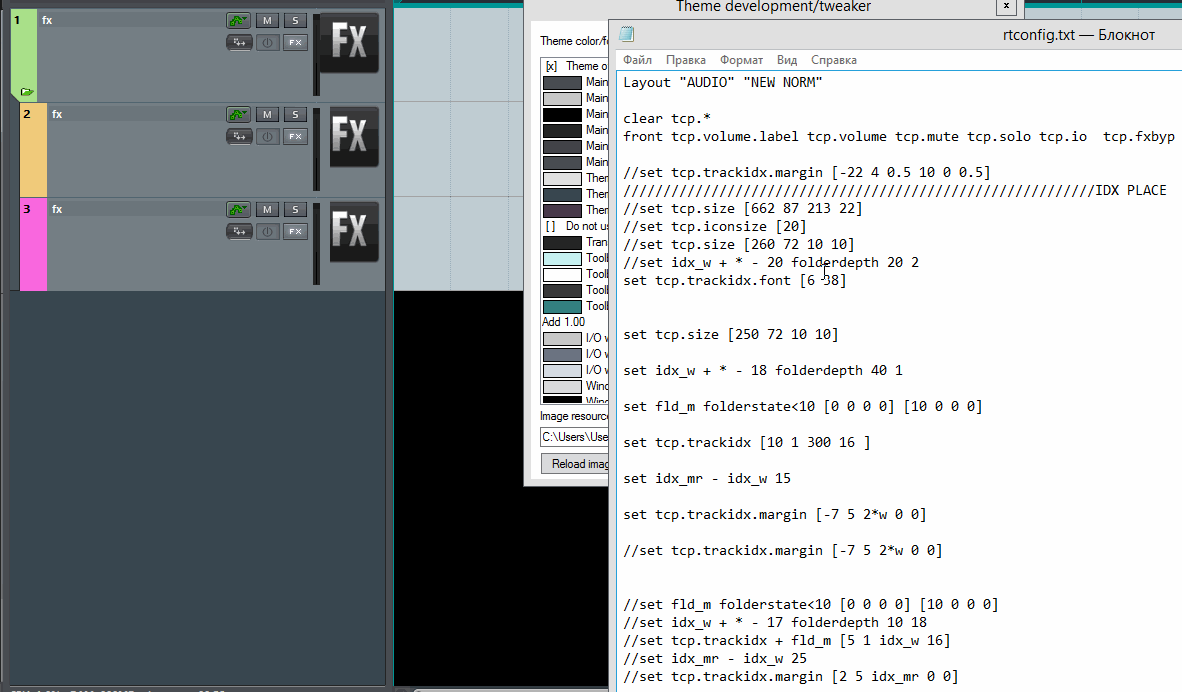Screen dimensions: 1182x692
Task: Open envelope settings on track 3
Action: click(238, 210)
